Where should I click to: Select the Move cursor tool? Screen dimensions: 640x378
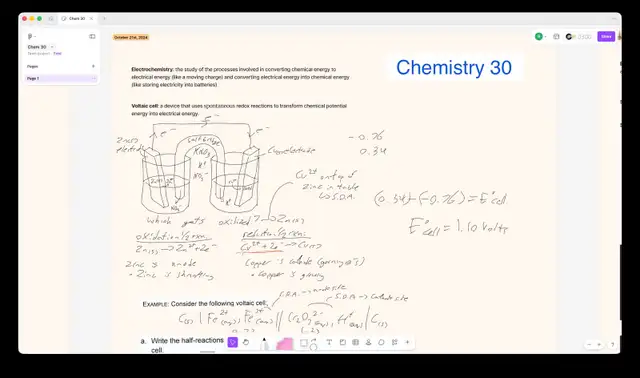(x=233, y=342)
